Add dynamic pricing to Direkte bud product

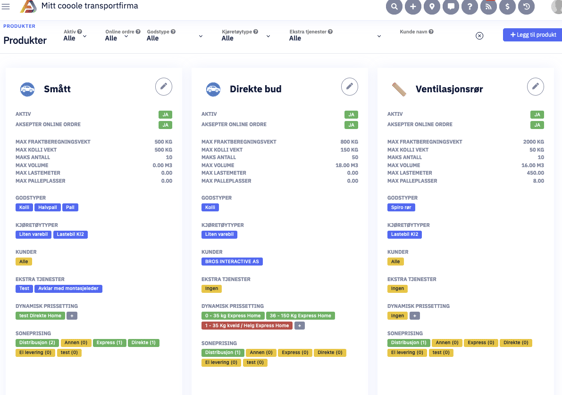300,325
